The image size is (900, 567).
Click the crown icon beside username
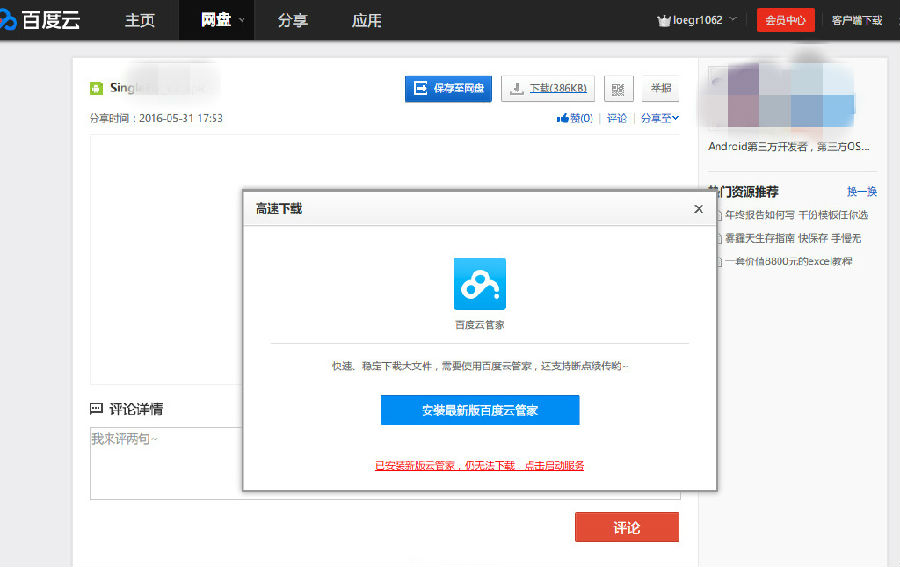click(664, 21)
